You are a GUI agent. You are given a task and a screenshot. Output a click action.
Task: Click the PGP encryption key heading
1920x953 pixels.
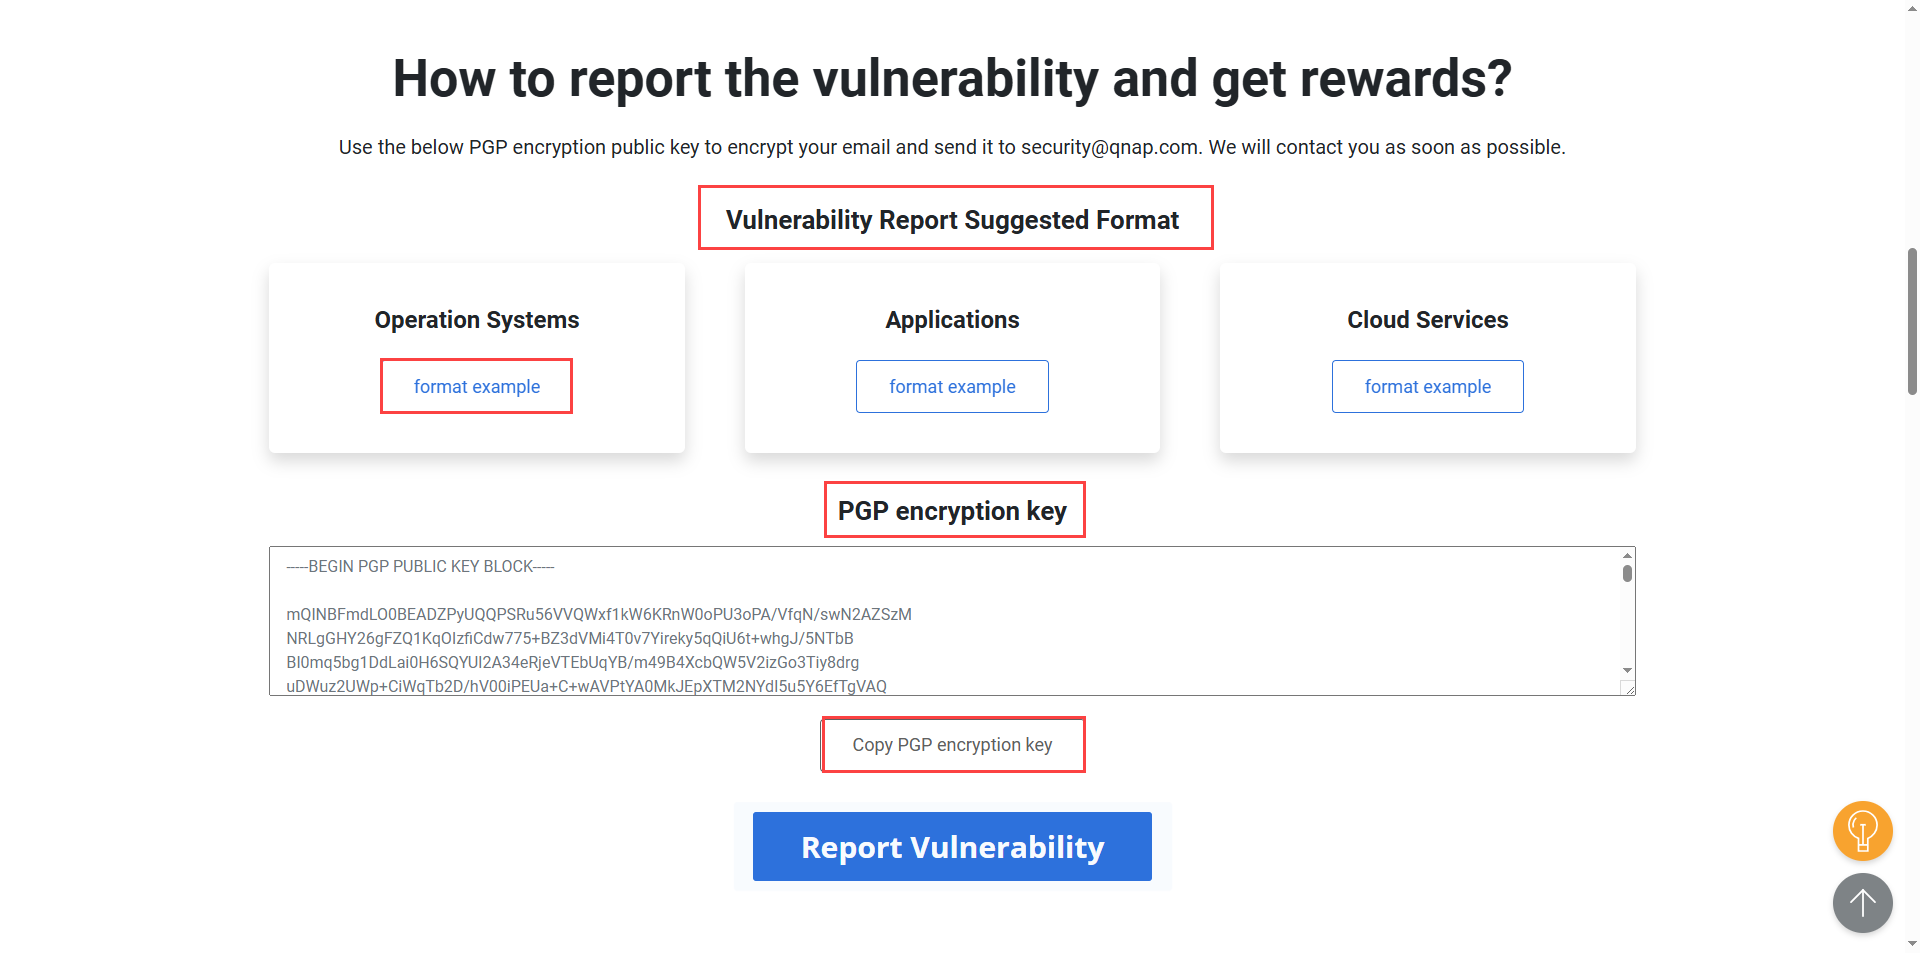pos(952,511)
